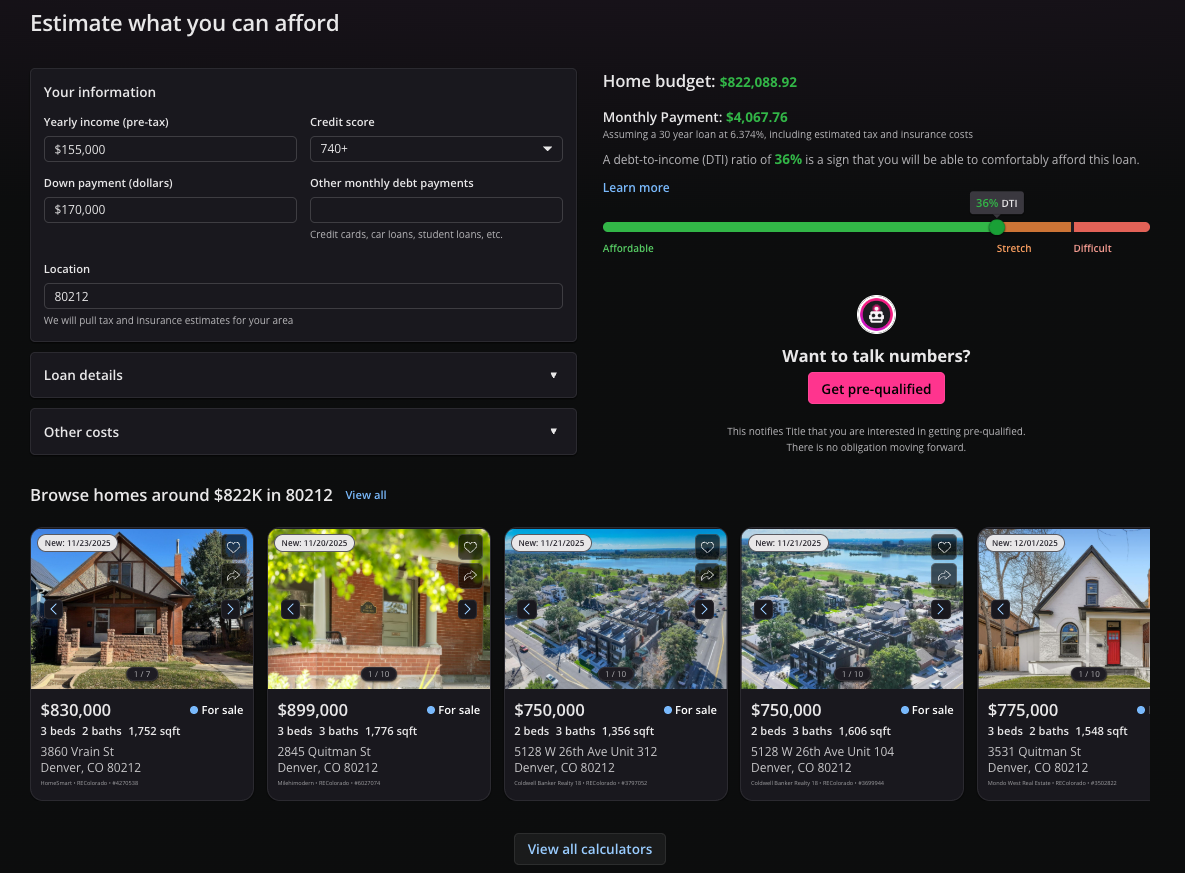Previous photo arrow on Unit 104 listing

(x=764, y=609)
